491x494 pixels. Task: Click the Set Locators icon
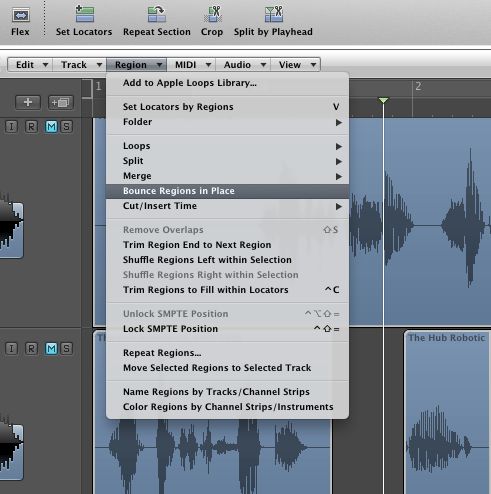(x=85, y=14)
